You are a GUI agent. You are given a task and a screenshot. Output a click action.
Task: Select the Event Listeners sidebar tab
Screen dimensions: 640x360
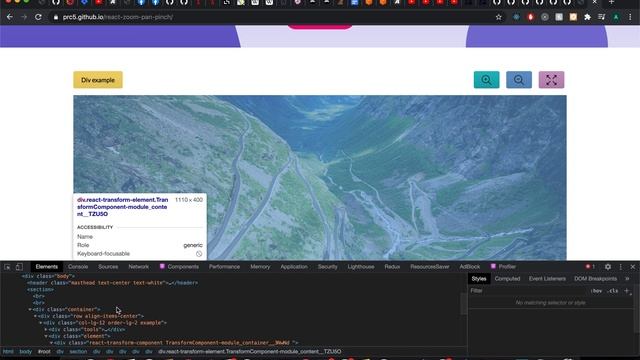pos(547,279)
